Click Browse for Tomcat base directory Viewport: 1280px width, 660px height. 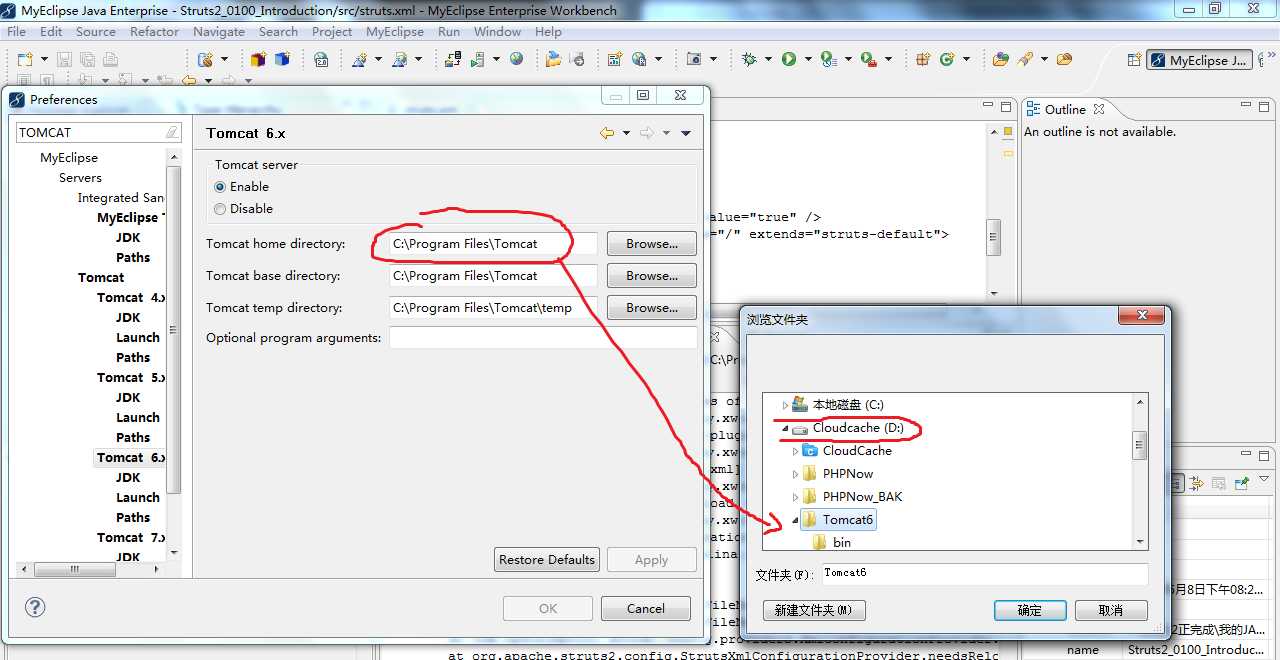click(x=652, y=276)
